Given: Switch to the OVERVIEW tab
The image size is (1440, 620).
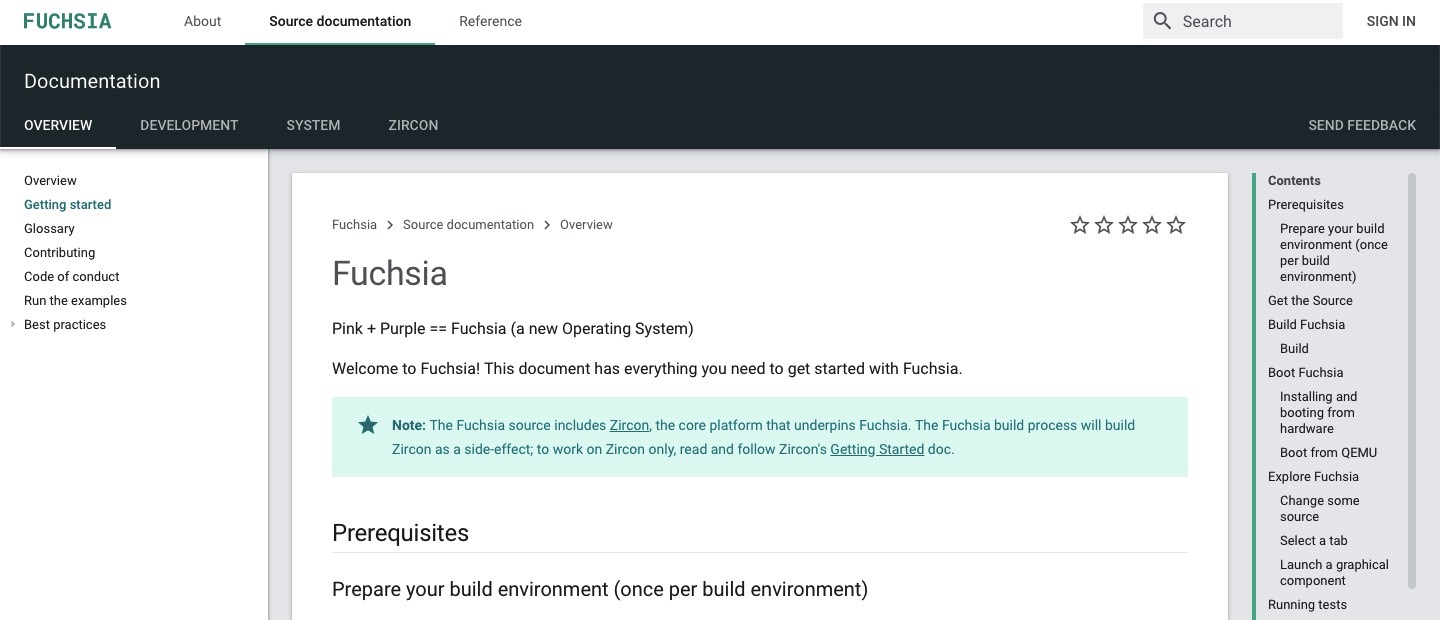Looking at the screenshot, I should (x=58, y=125).
